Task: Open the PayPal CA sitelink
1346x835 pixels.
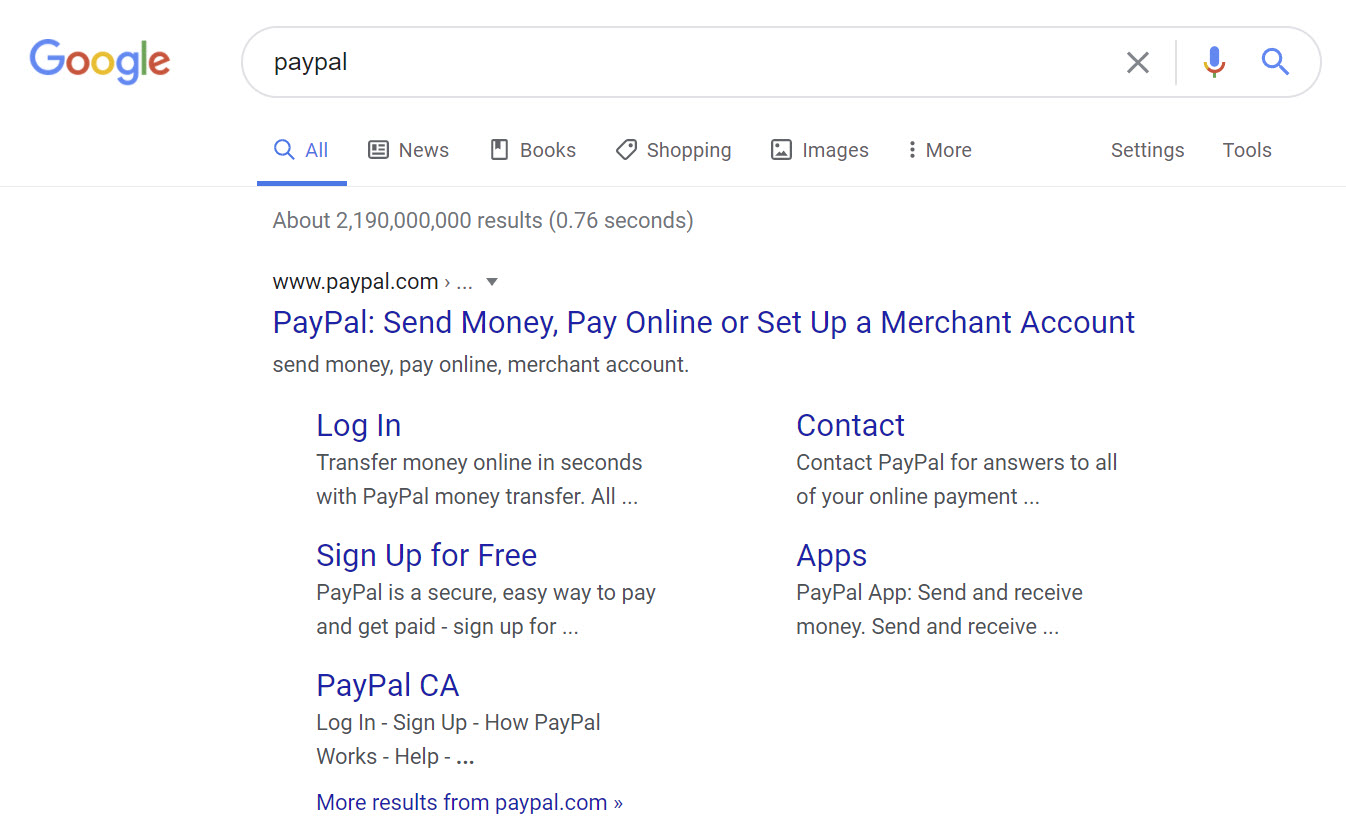Action: (x=387, y=685)
